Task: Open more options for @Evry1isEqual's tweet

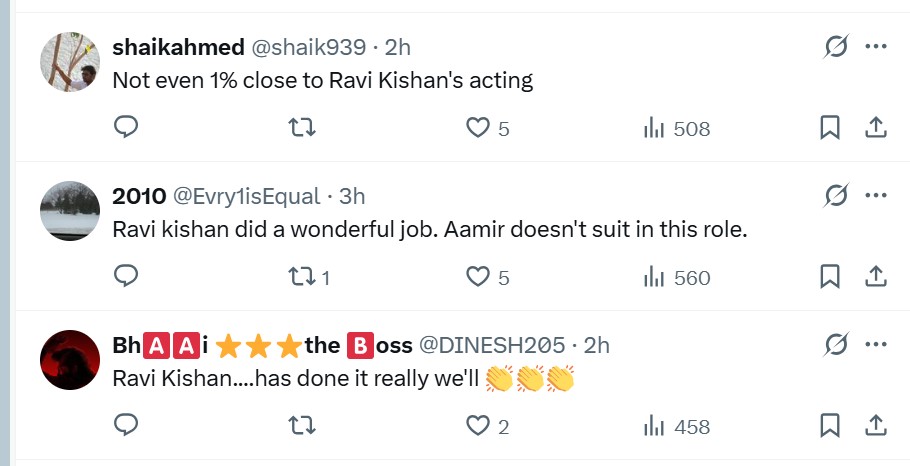Action: pyautogui.click(x=875, y=196)
